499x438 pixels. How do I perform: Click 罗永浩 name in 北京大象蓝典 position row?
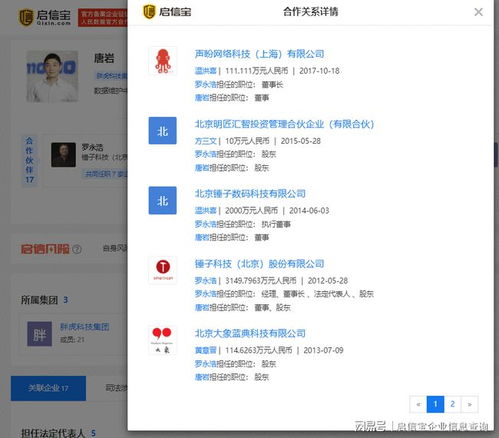[x=206, y=364]
